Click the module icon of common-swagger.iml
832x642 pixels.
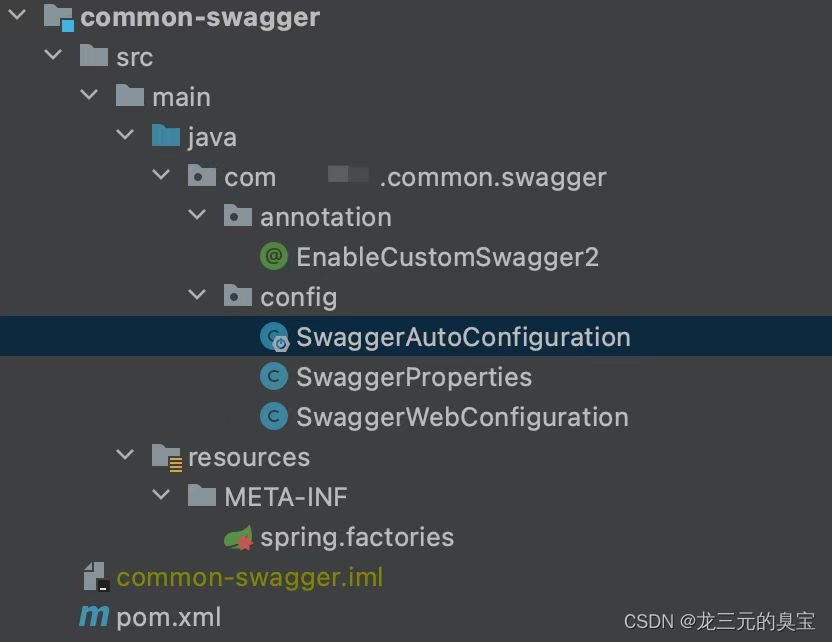pyautogui.click(x=95, y=577)
